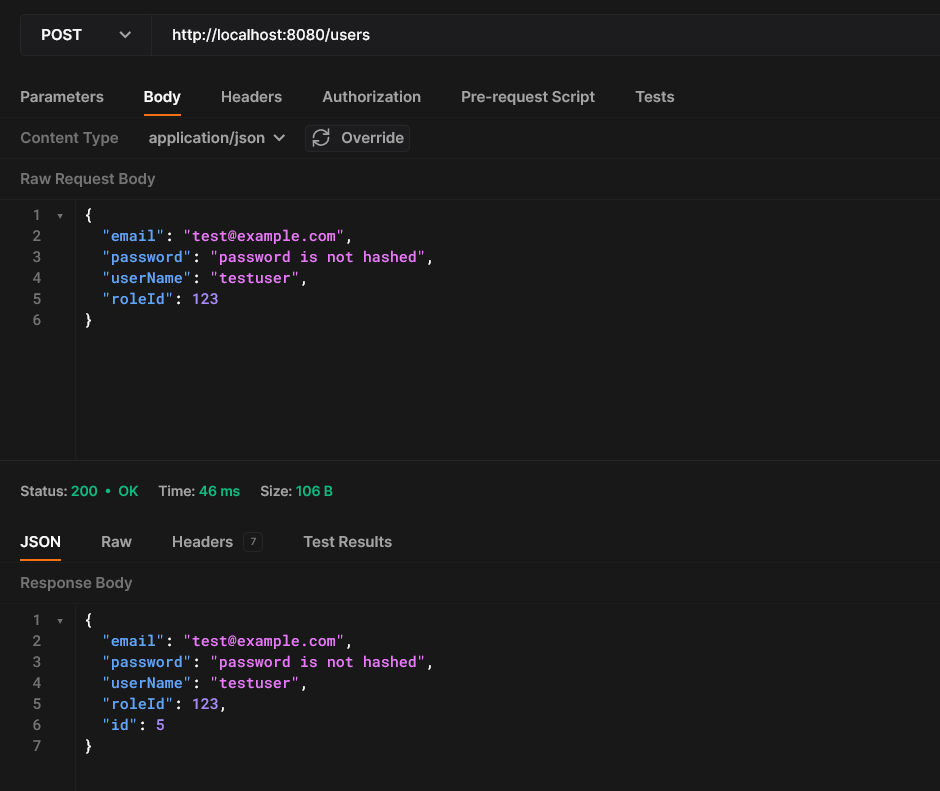Open the Pre-request Script tab
The height and width of the screenshot is (791, 940).
tap(527, 97)
